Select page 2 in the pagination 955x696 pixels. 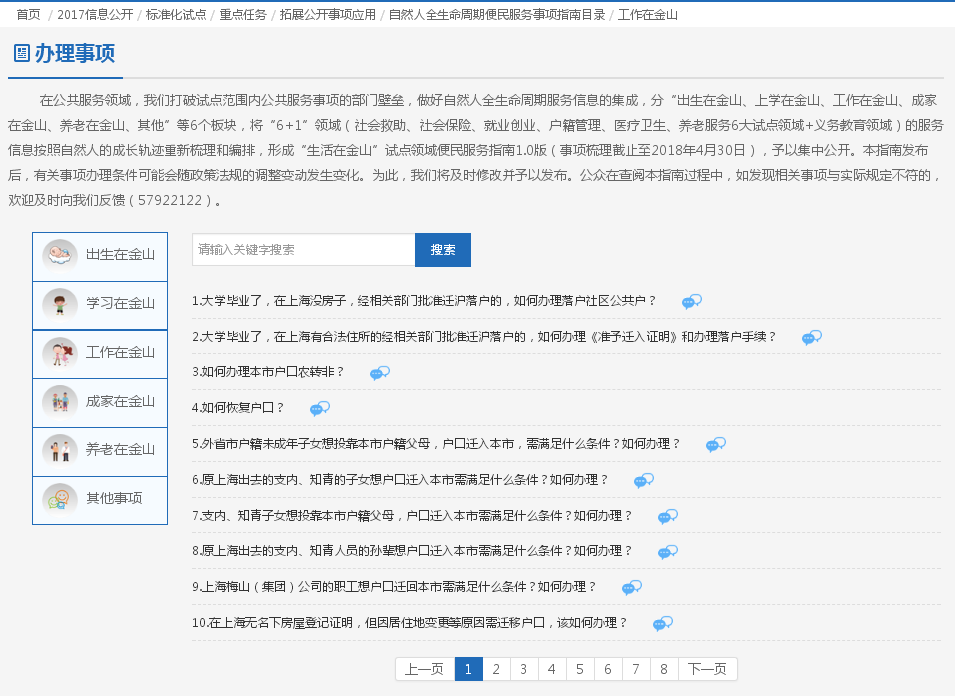pos(496,670)
